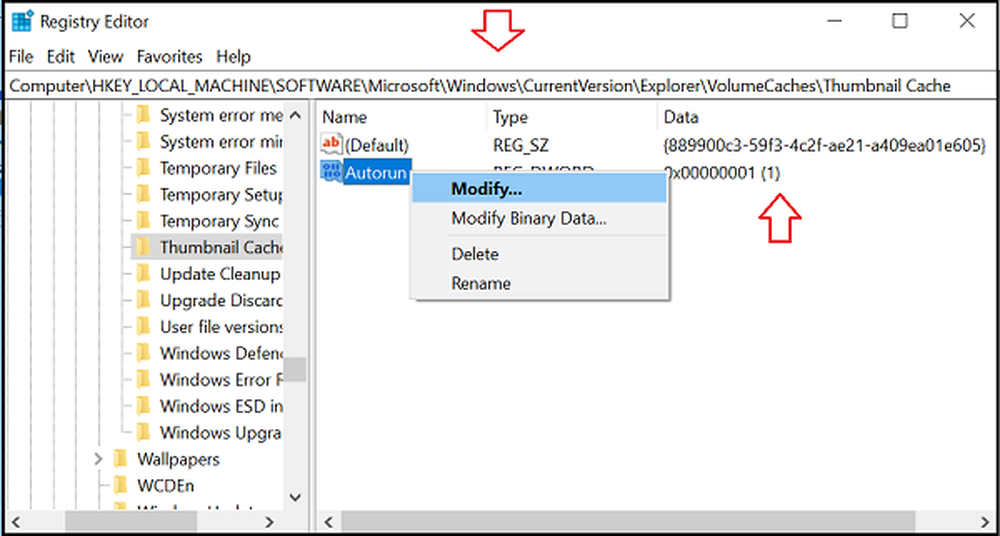Click folder icon beside Temporary Sync
Screen dimensions: 1000x536
pyautogui.click(x=143, y=221)
